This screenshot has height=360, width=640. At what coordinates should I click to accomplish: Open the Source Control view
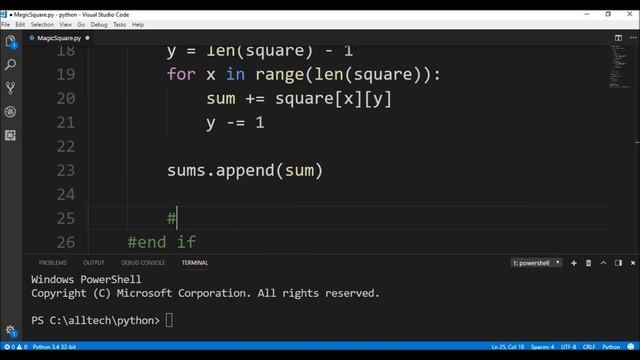(10, 88)
